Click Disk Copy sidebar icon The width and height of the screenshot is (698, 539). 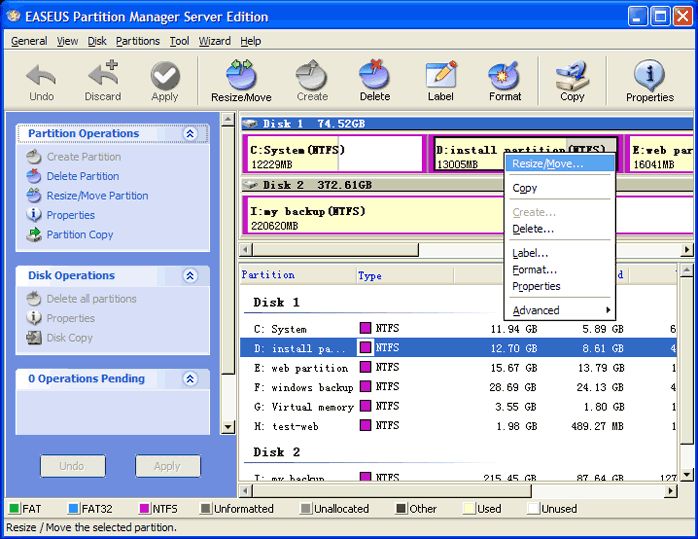tap(34, 337)
